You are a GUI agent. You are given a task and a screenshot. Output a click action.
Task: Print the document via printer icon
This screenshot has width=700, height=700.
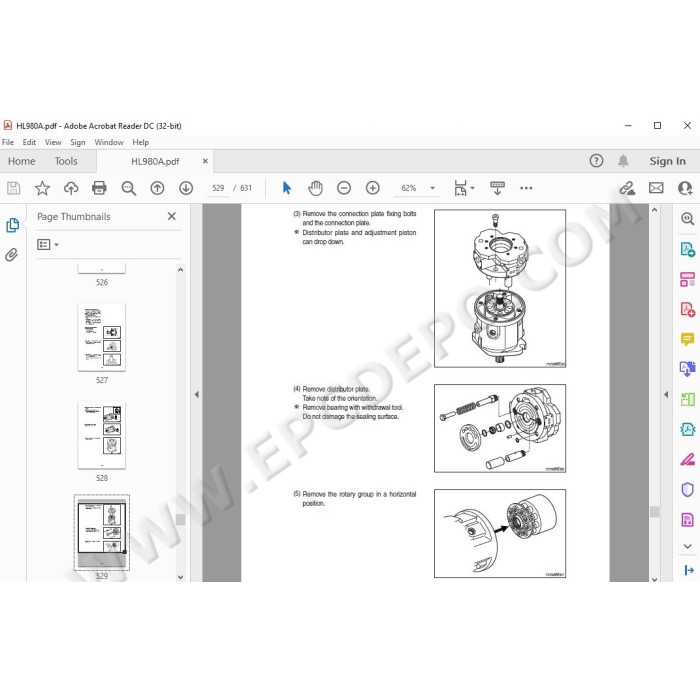coord(99,188)
